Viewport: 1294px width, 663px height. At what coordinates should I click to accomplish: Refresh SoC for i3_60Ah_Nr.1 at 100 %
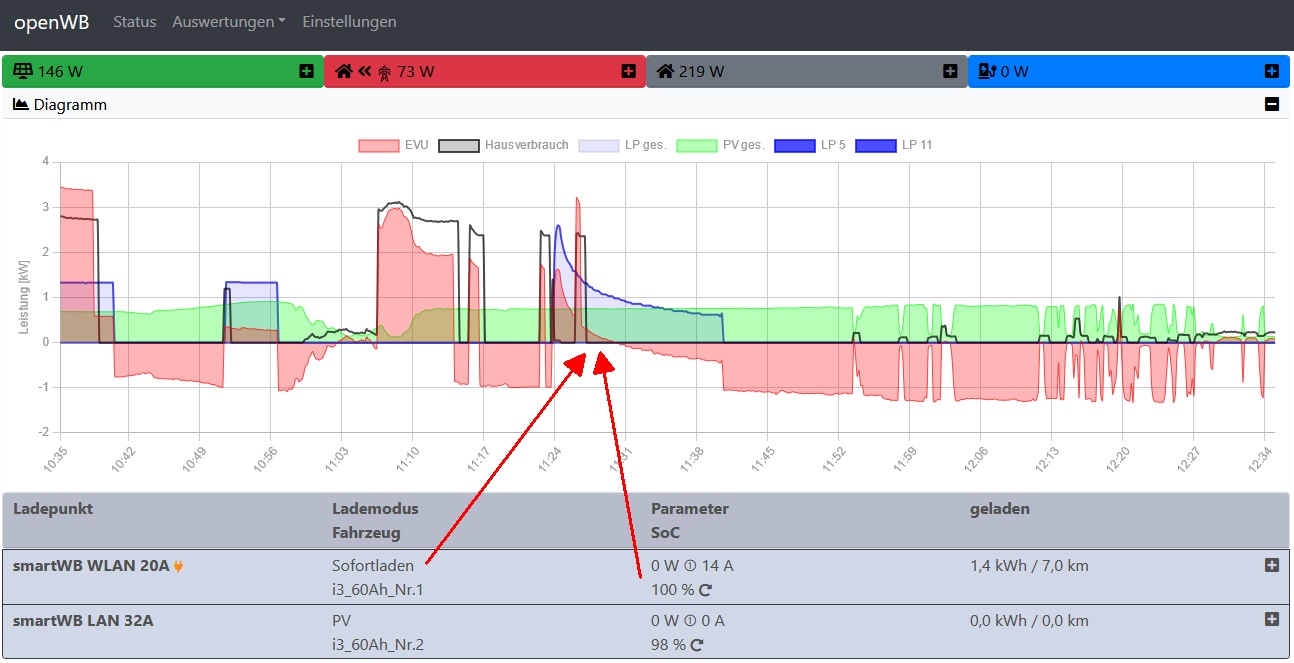click(705, 590)
